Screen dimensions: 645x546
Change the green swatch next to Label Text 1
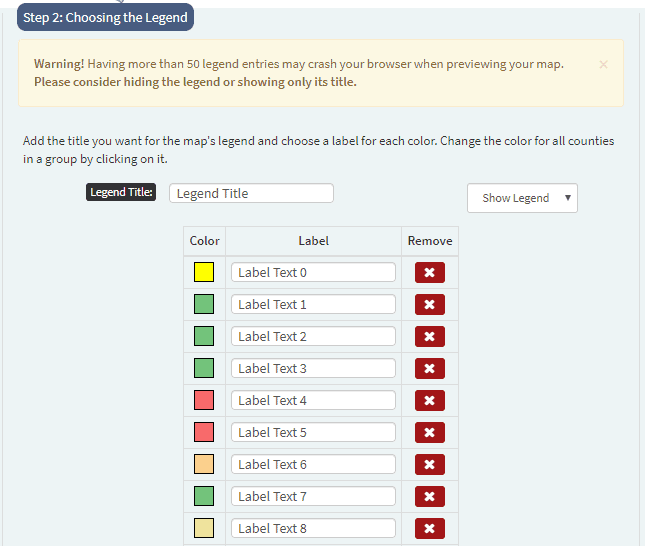[x=204, y=304]
